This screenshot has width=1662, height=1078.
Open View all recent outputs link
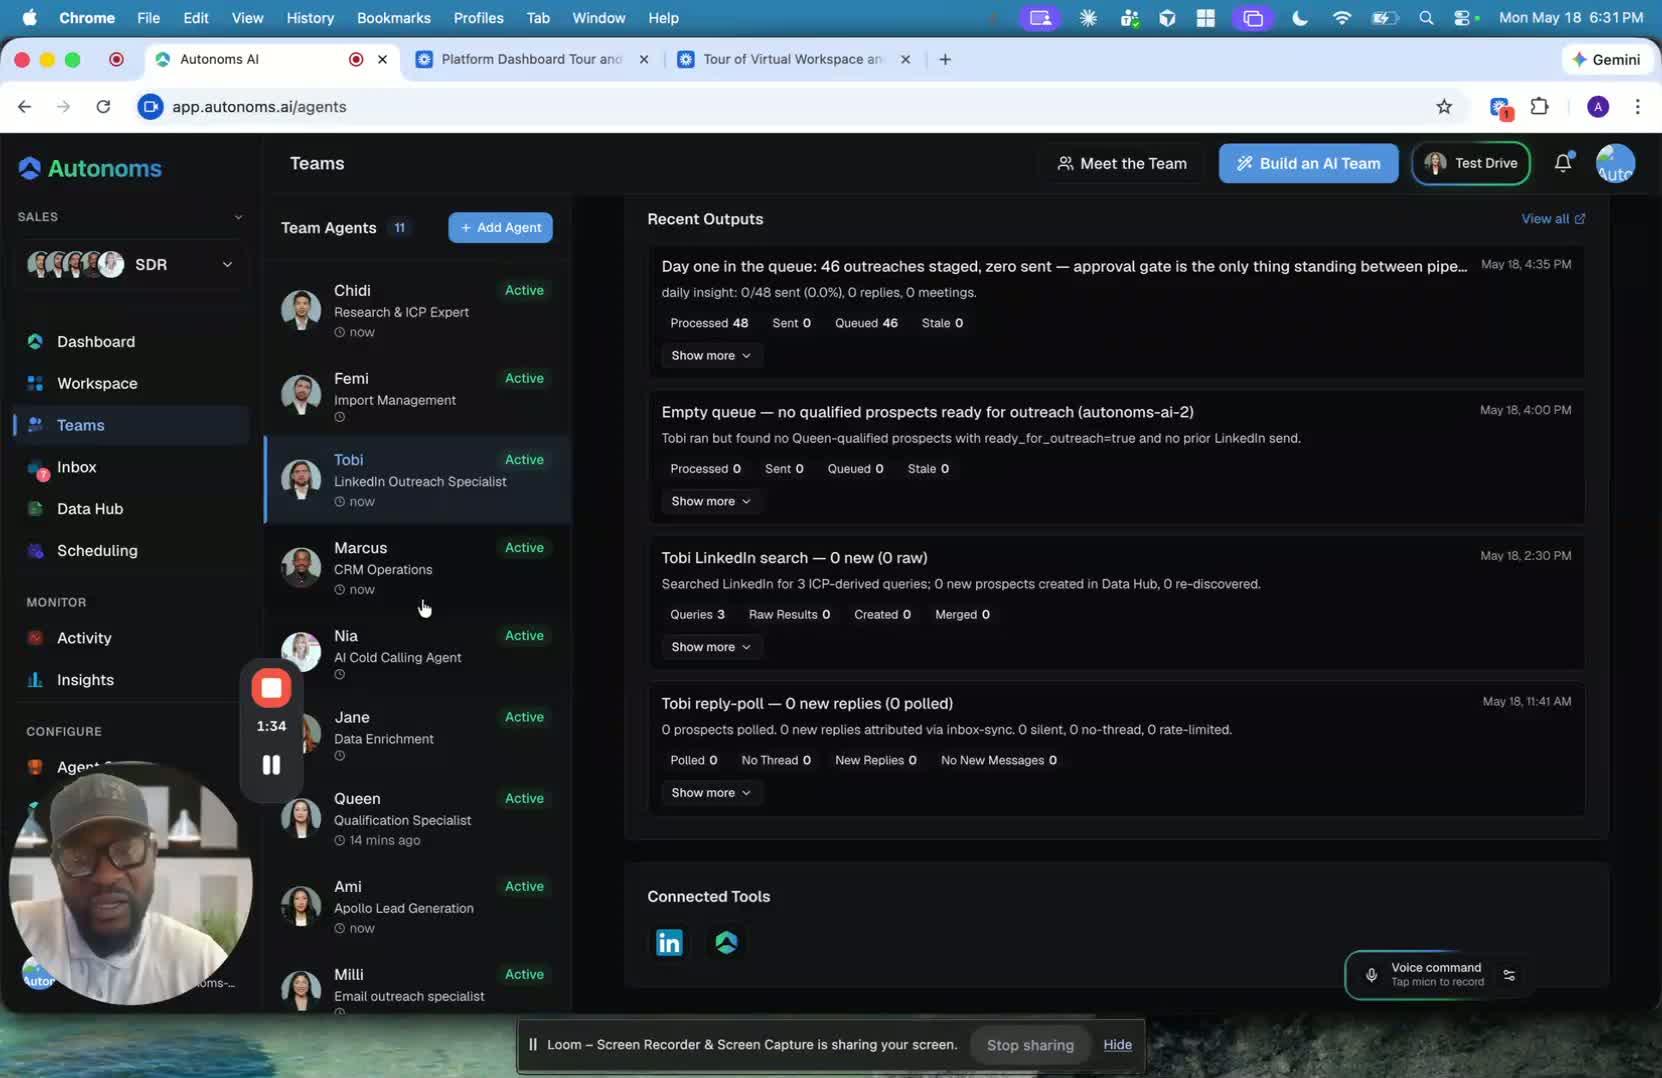click(1553, 219)
